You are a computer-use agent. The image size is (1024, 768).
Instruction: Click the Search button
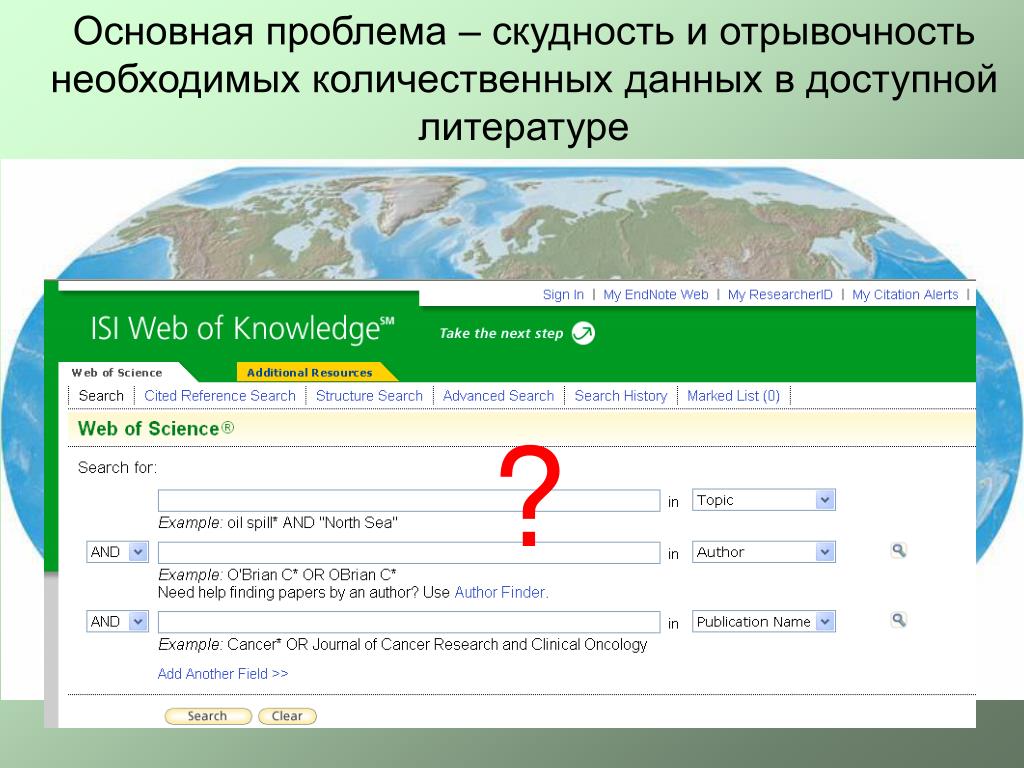(x=208, y=716)
